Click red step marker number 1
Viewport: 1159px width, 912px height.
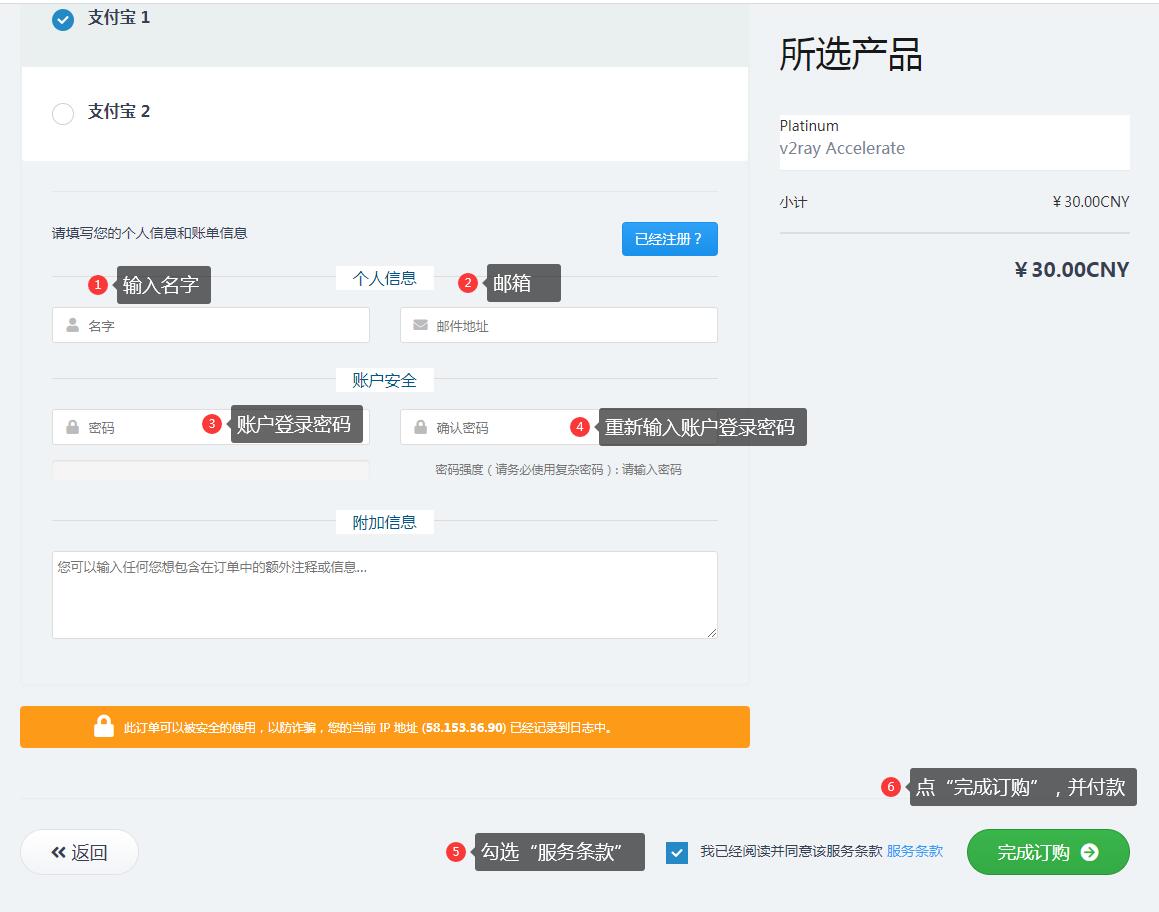(97, 285)
